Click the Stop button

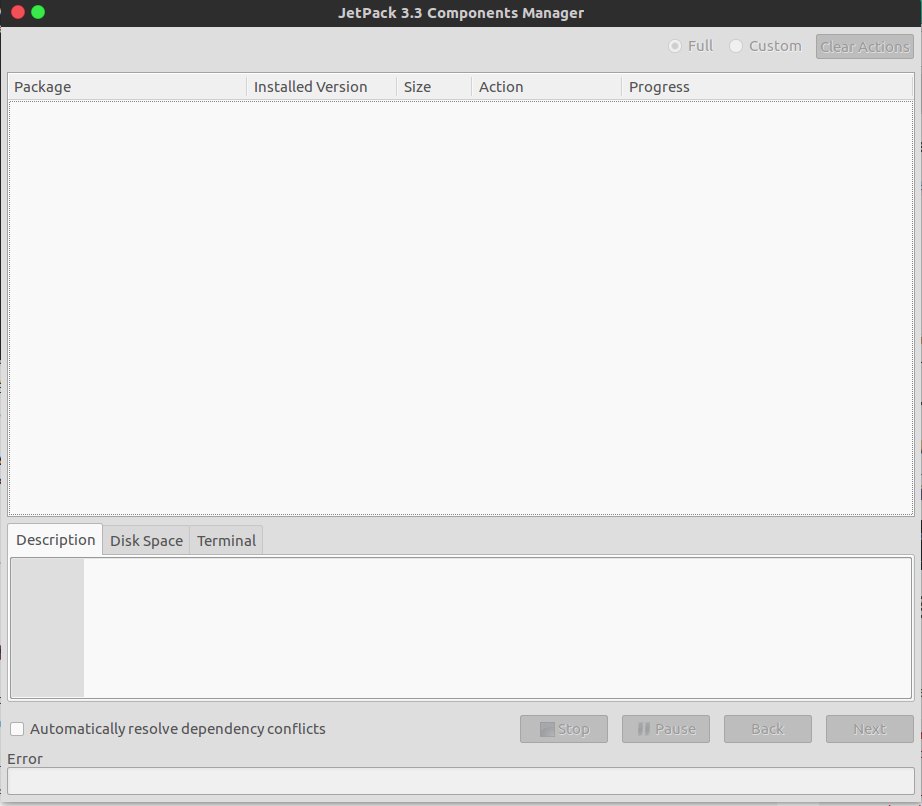click(564, 729)
